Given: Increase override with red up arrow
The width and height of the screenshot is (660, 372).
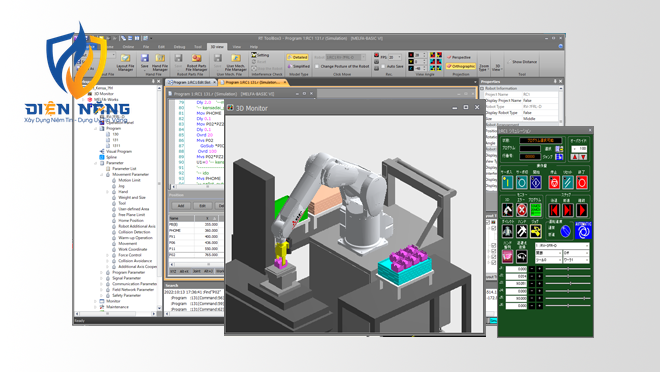Looking at the screenshot, I should coord(575,157).
